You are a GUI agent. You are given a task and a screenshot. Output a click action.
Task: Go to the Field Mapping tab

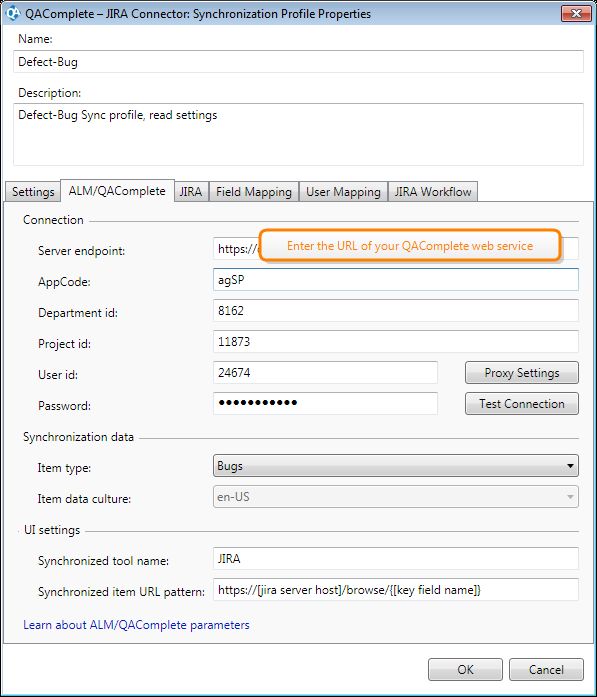tap(254, 192)
